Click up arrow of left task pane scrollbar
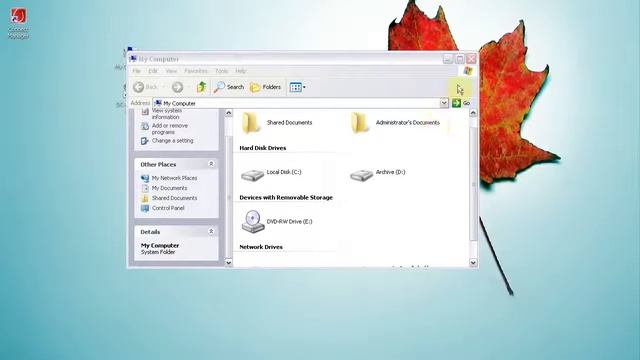Image resolution: width=640 pixels, height=360 pixels. 229,113
